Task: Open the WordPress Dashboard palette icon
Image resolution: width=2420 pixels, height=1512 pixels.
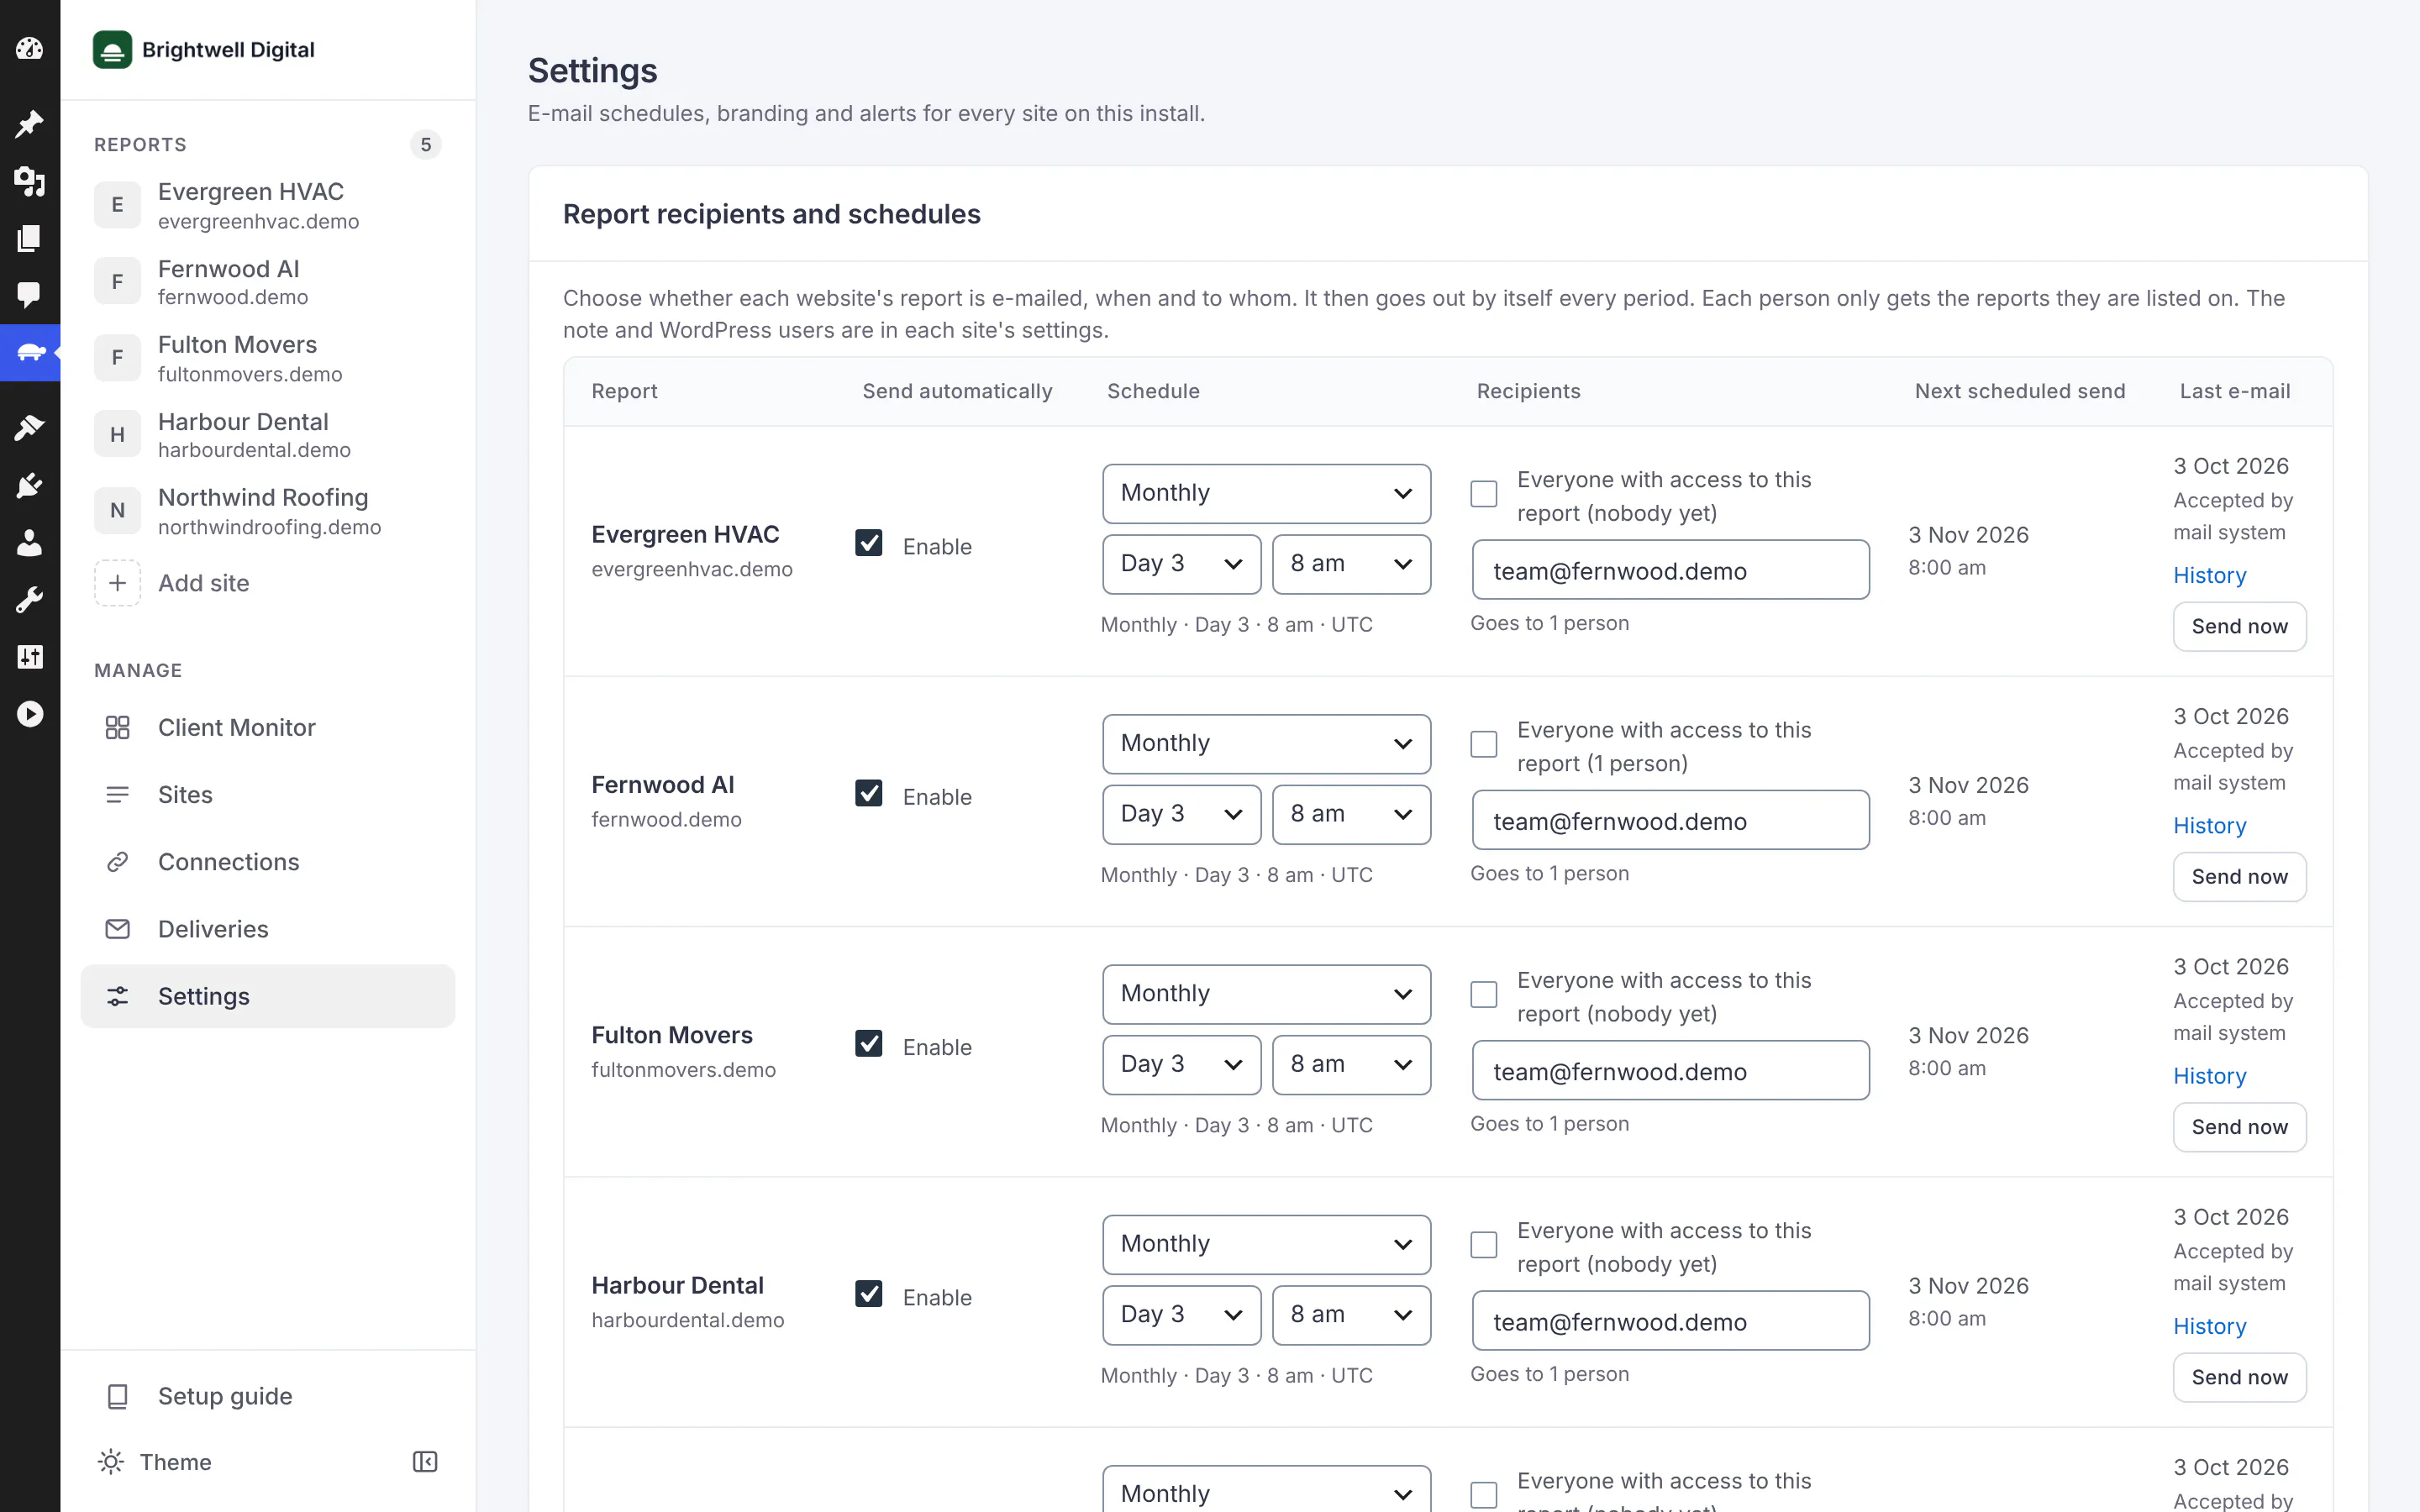Action: tap(30, 48)
